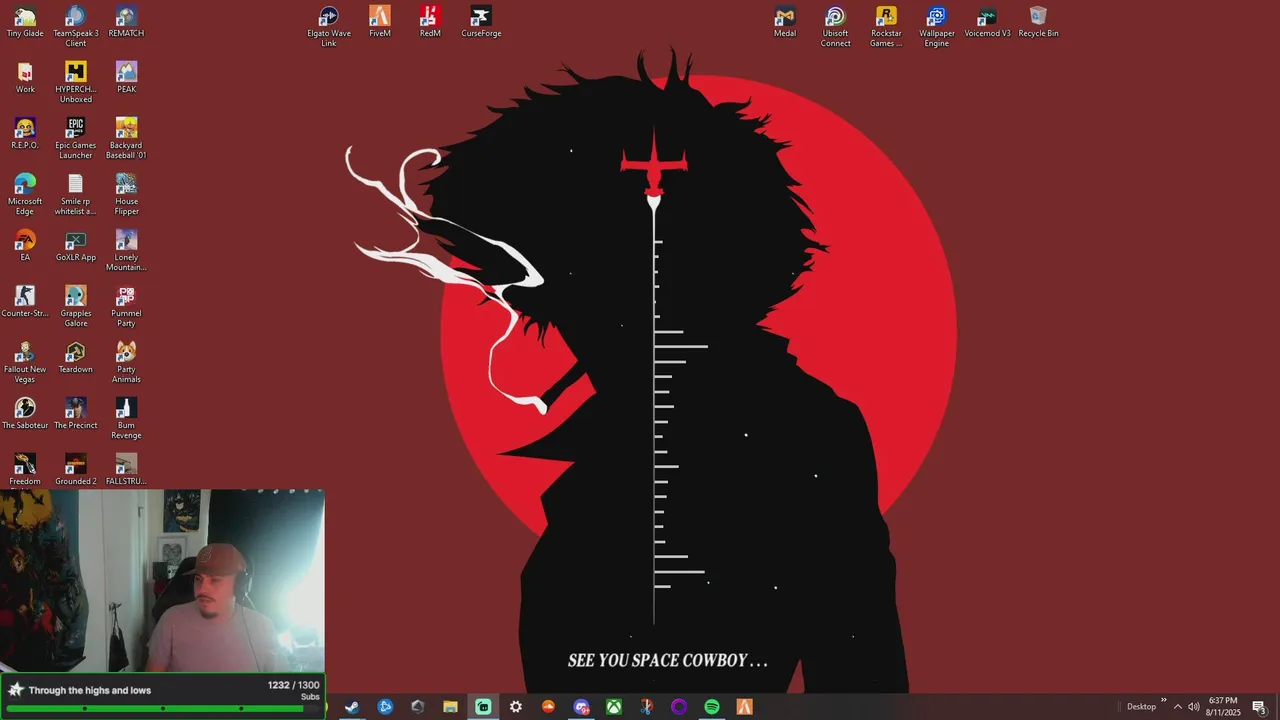Open Steam from the taskbar

[352, 707]
